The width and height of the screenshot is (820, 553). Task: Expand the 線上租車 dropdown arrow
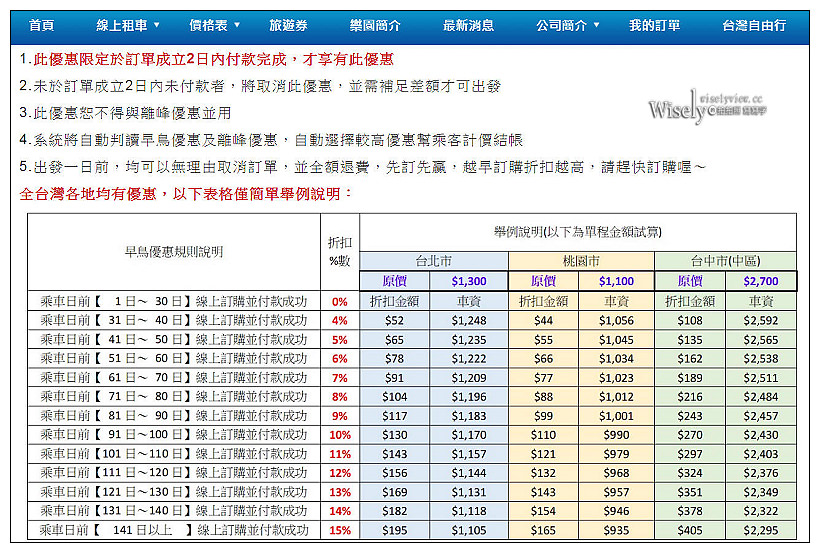156,25
